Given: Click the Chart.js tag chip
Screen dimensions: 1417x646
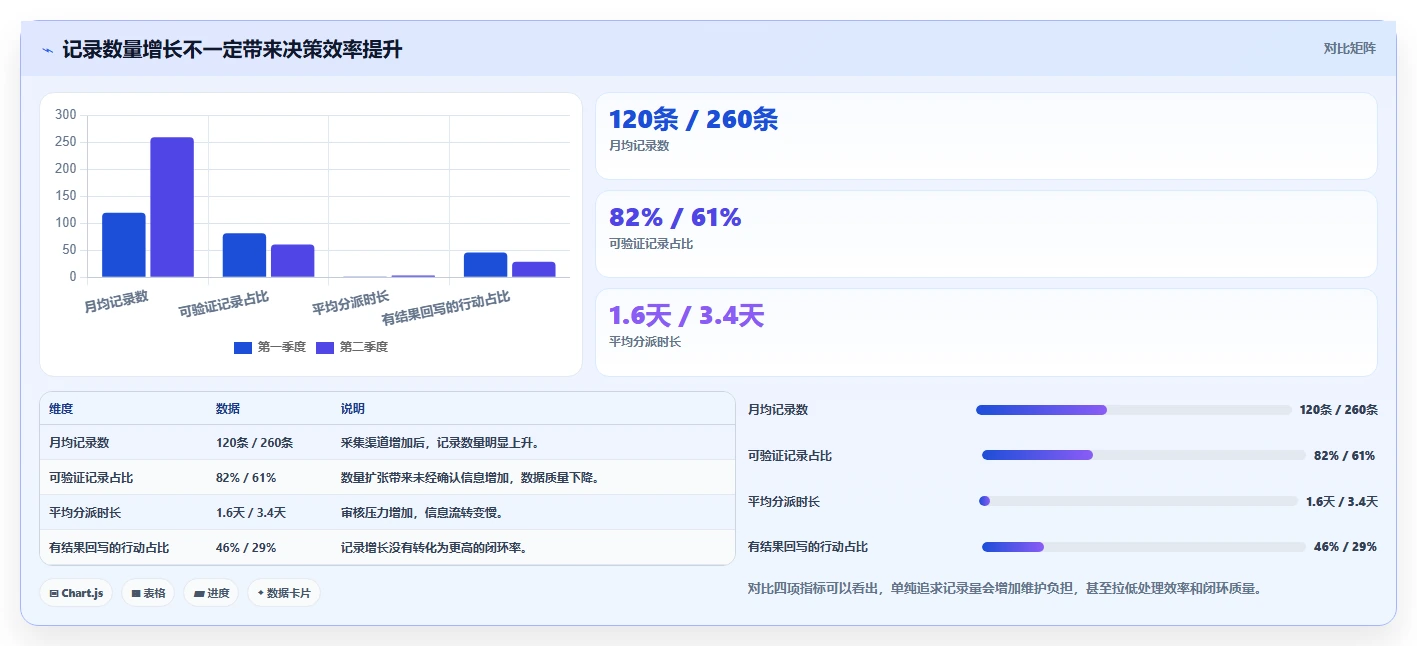Looking at the screenshot, I should coord(77,593).
